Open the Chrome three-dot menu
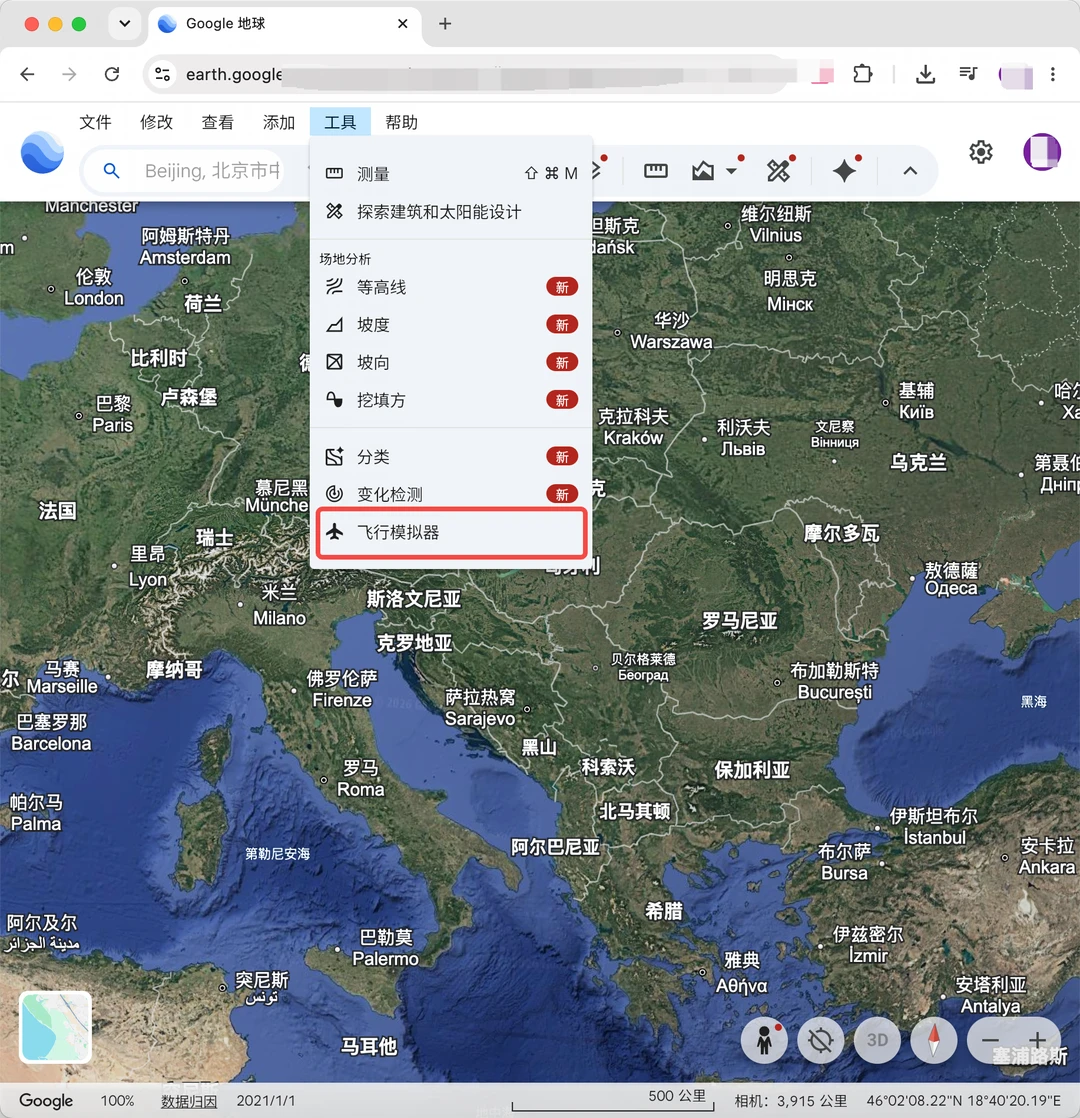The height and width of the screenshot is (1118, 1080). 1053,73
